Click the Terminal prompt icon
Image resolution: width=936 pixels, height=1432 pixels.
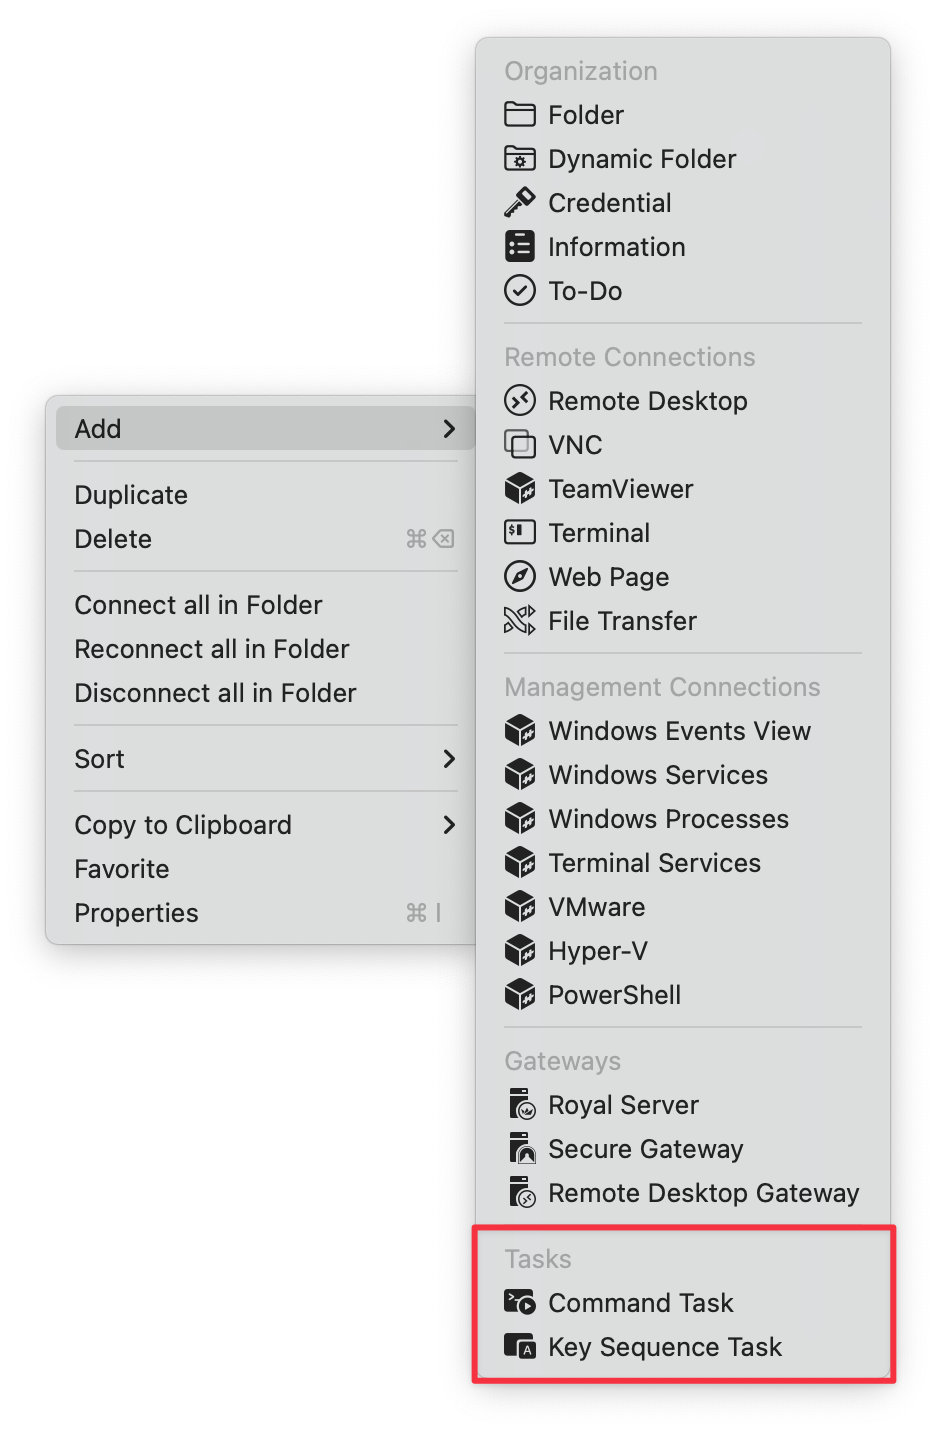tap(520, 533)
